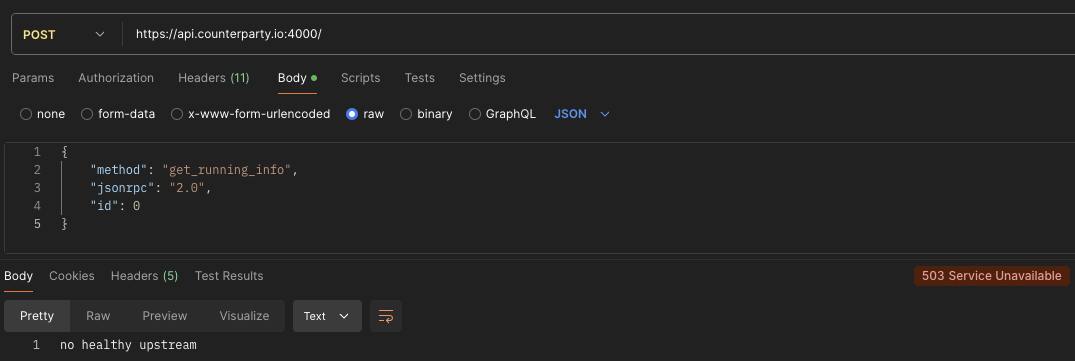Open the Text response format dropdown
This screenshot has height=361, width=1075.
tap(327, 316)
